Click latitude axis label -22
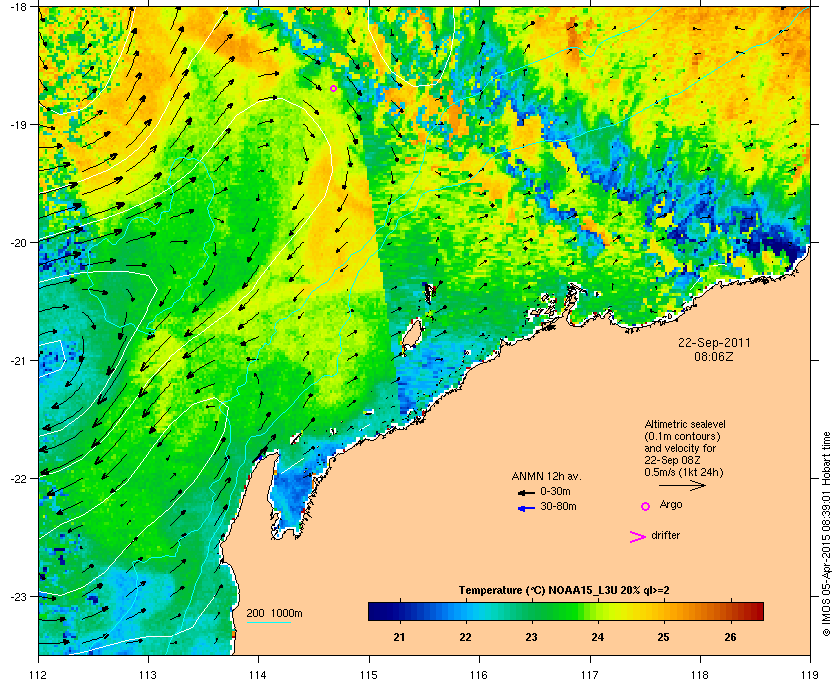Screen dimensions: 840x680 click(18, 479)
